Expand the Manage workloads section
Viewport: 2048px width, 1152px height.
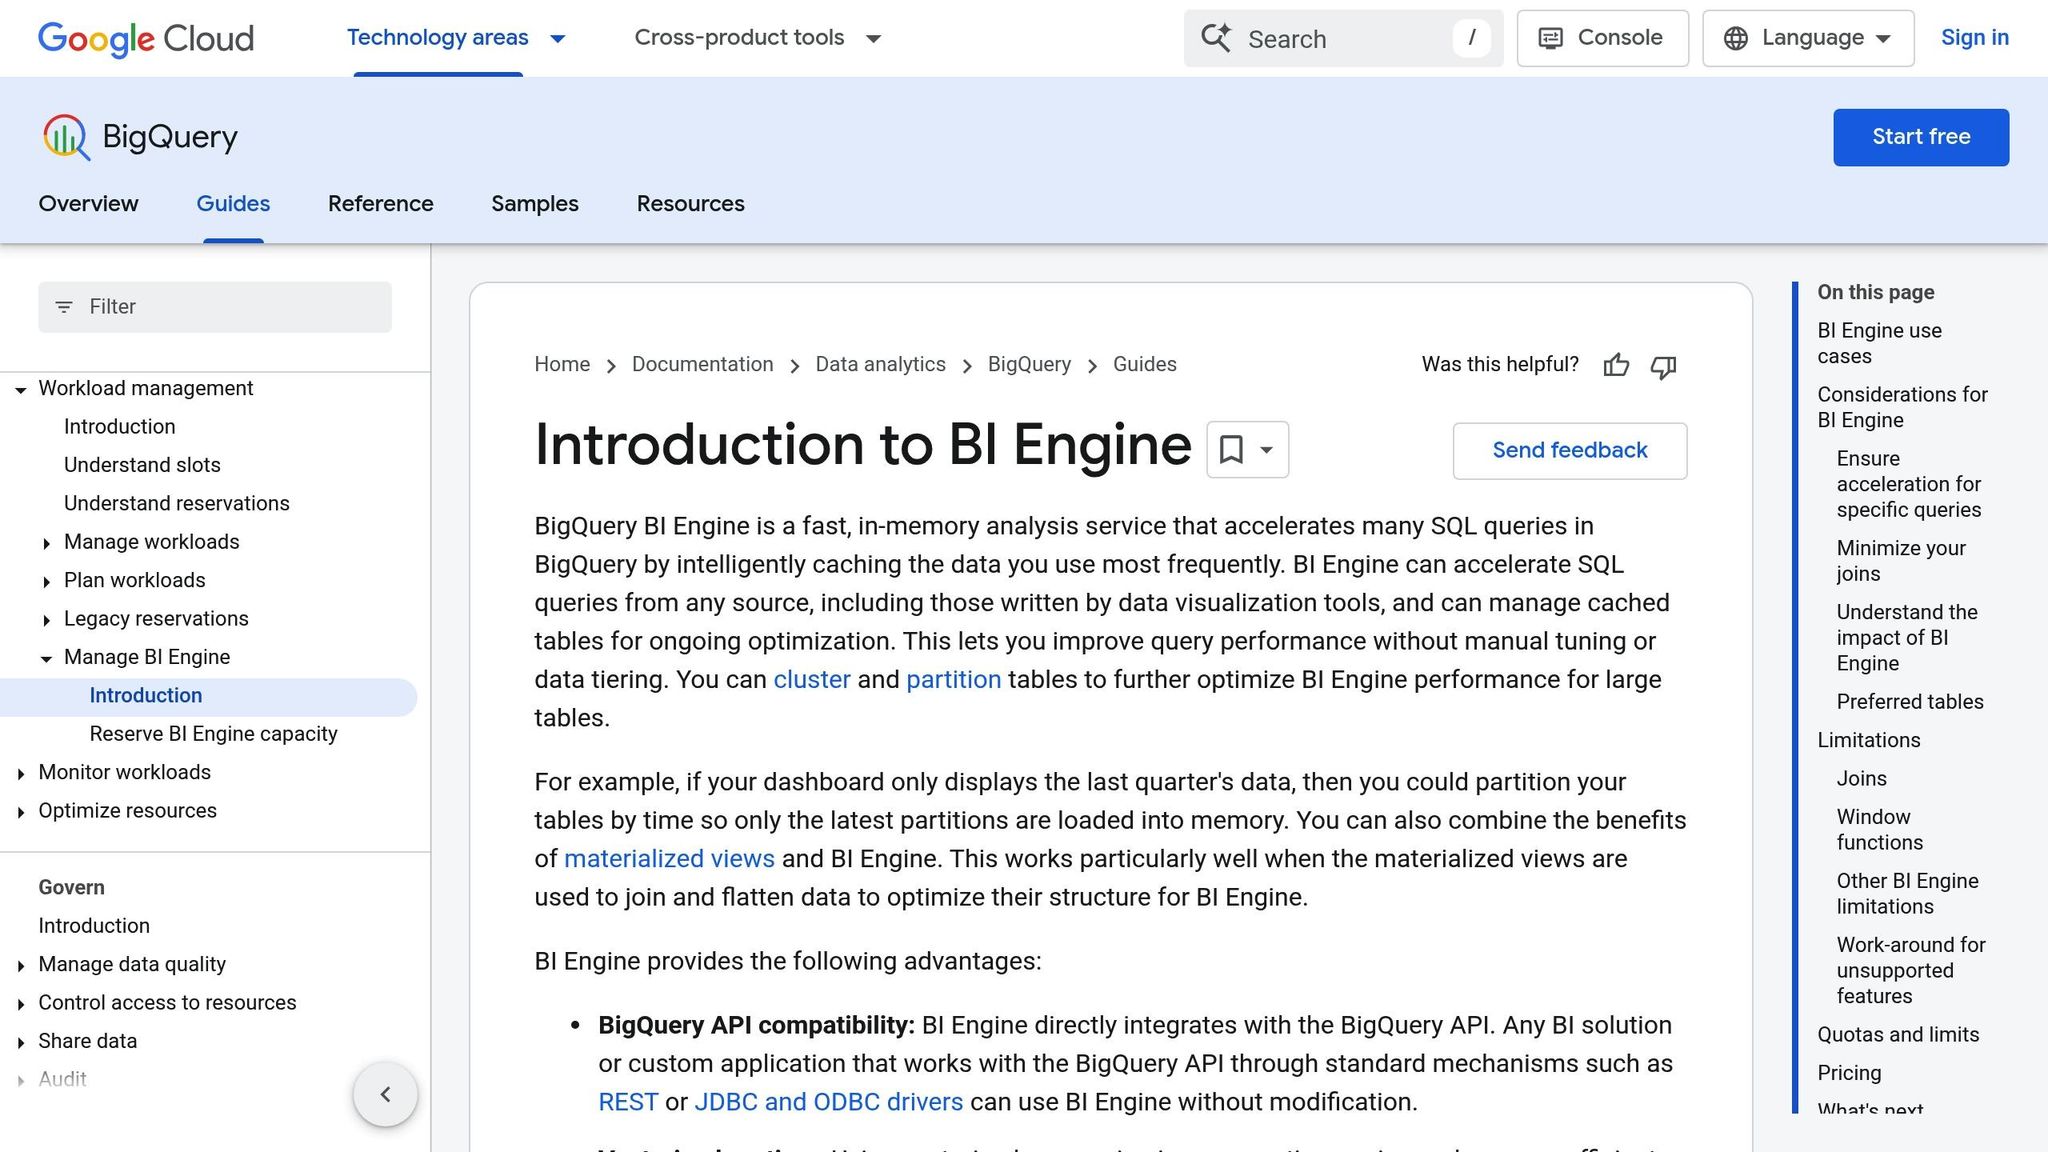coord(48,543)
